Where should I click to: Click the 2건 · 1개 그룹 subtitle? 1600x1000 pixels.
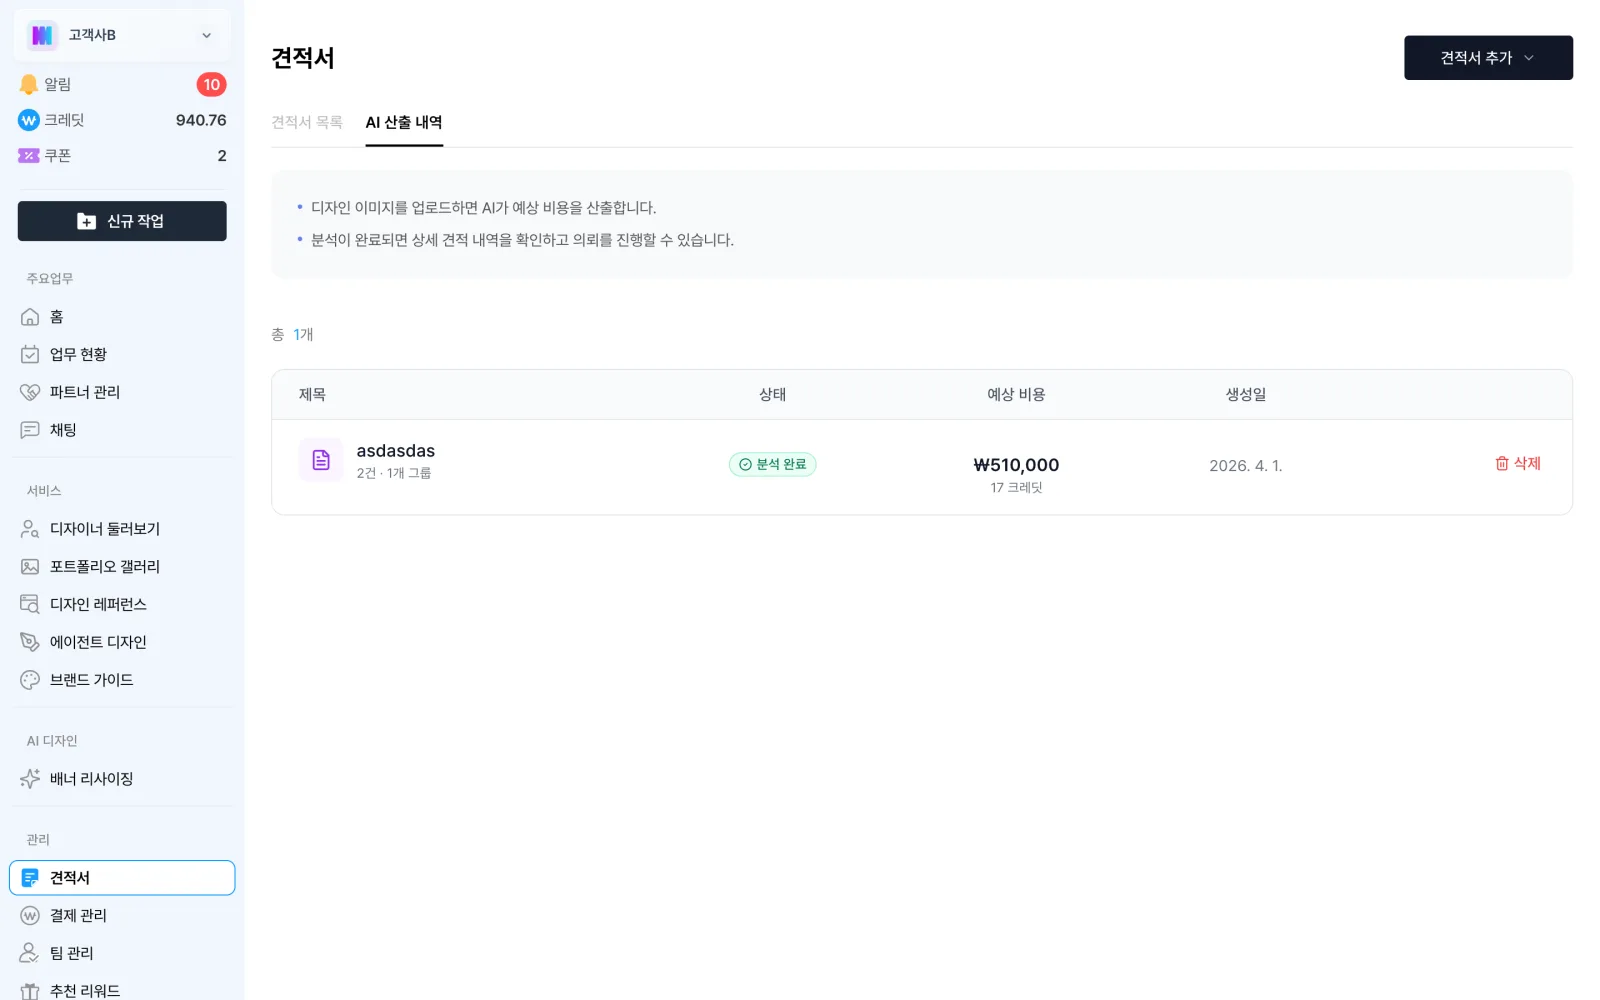pos(394,473)
